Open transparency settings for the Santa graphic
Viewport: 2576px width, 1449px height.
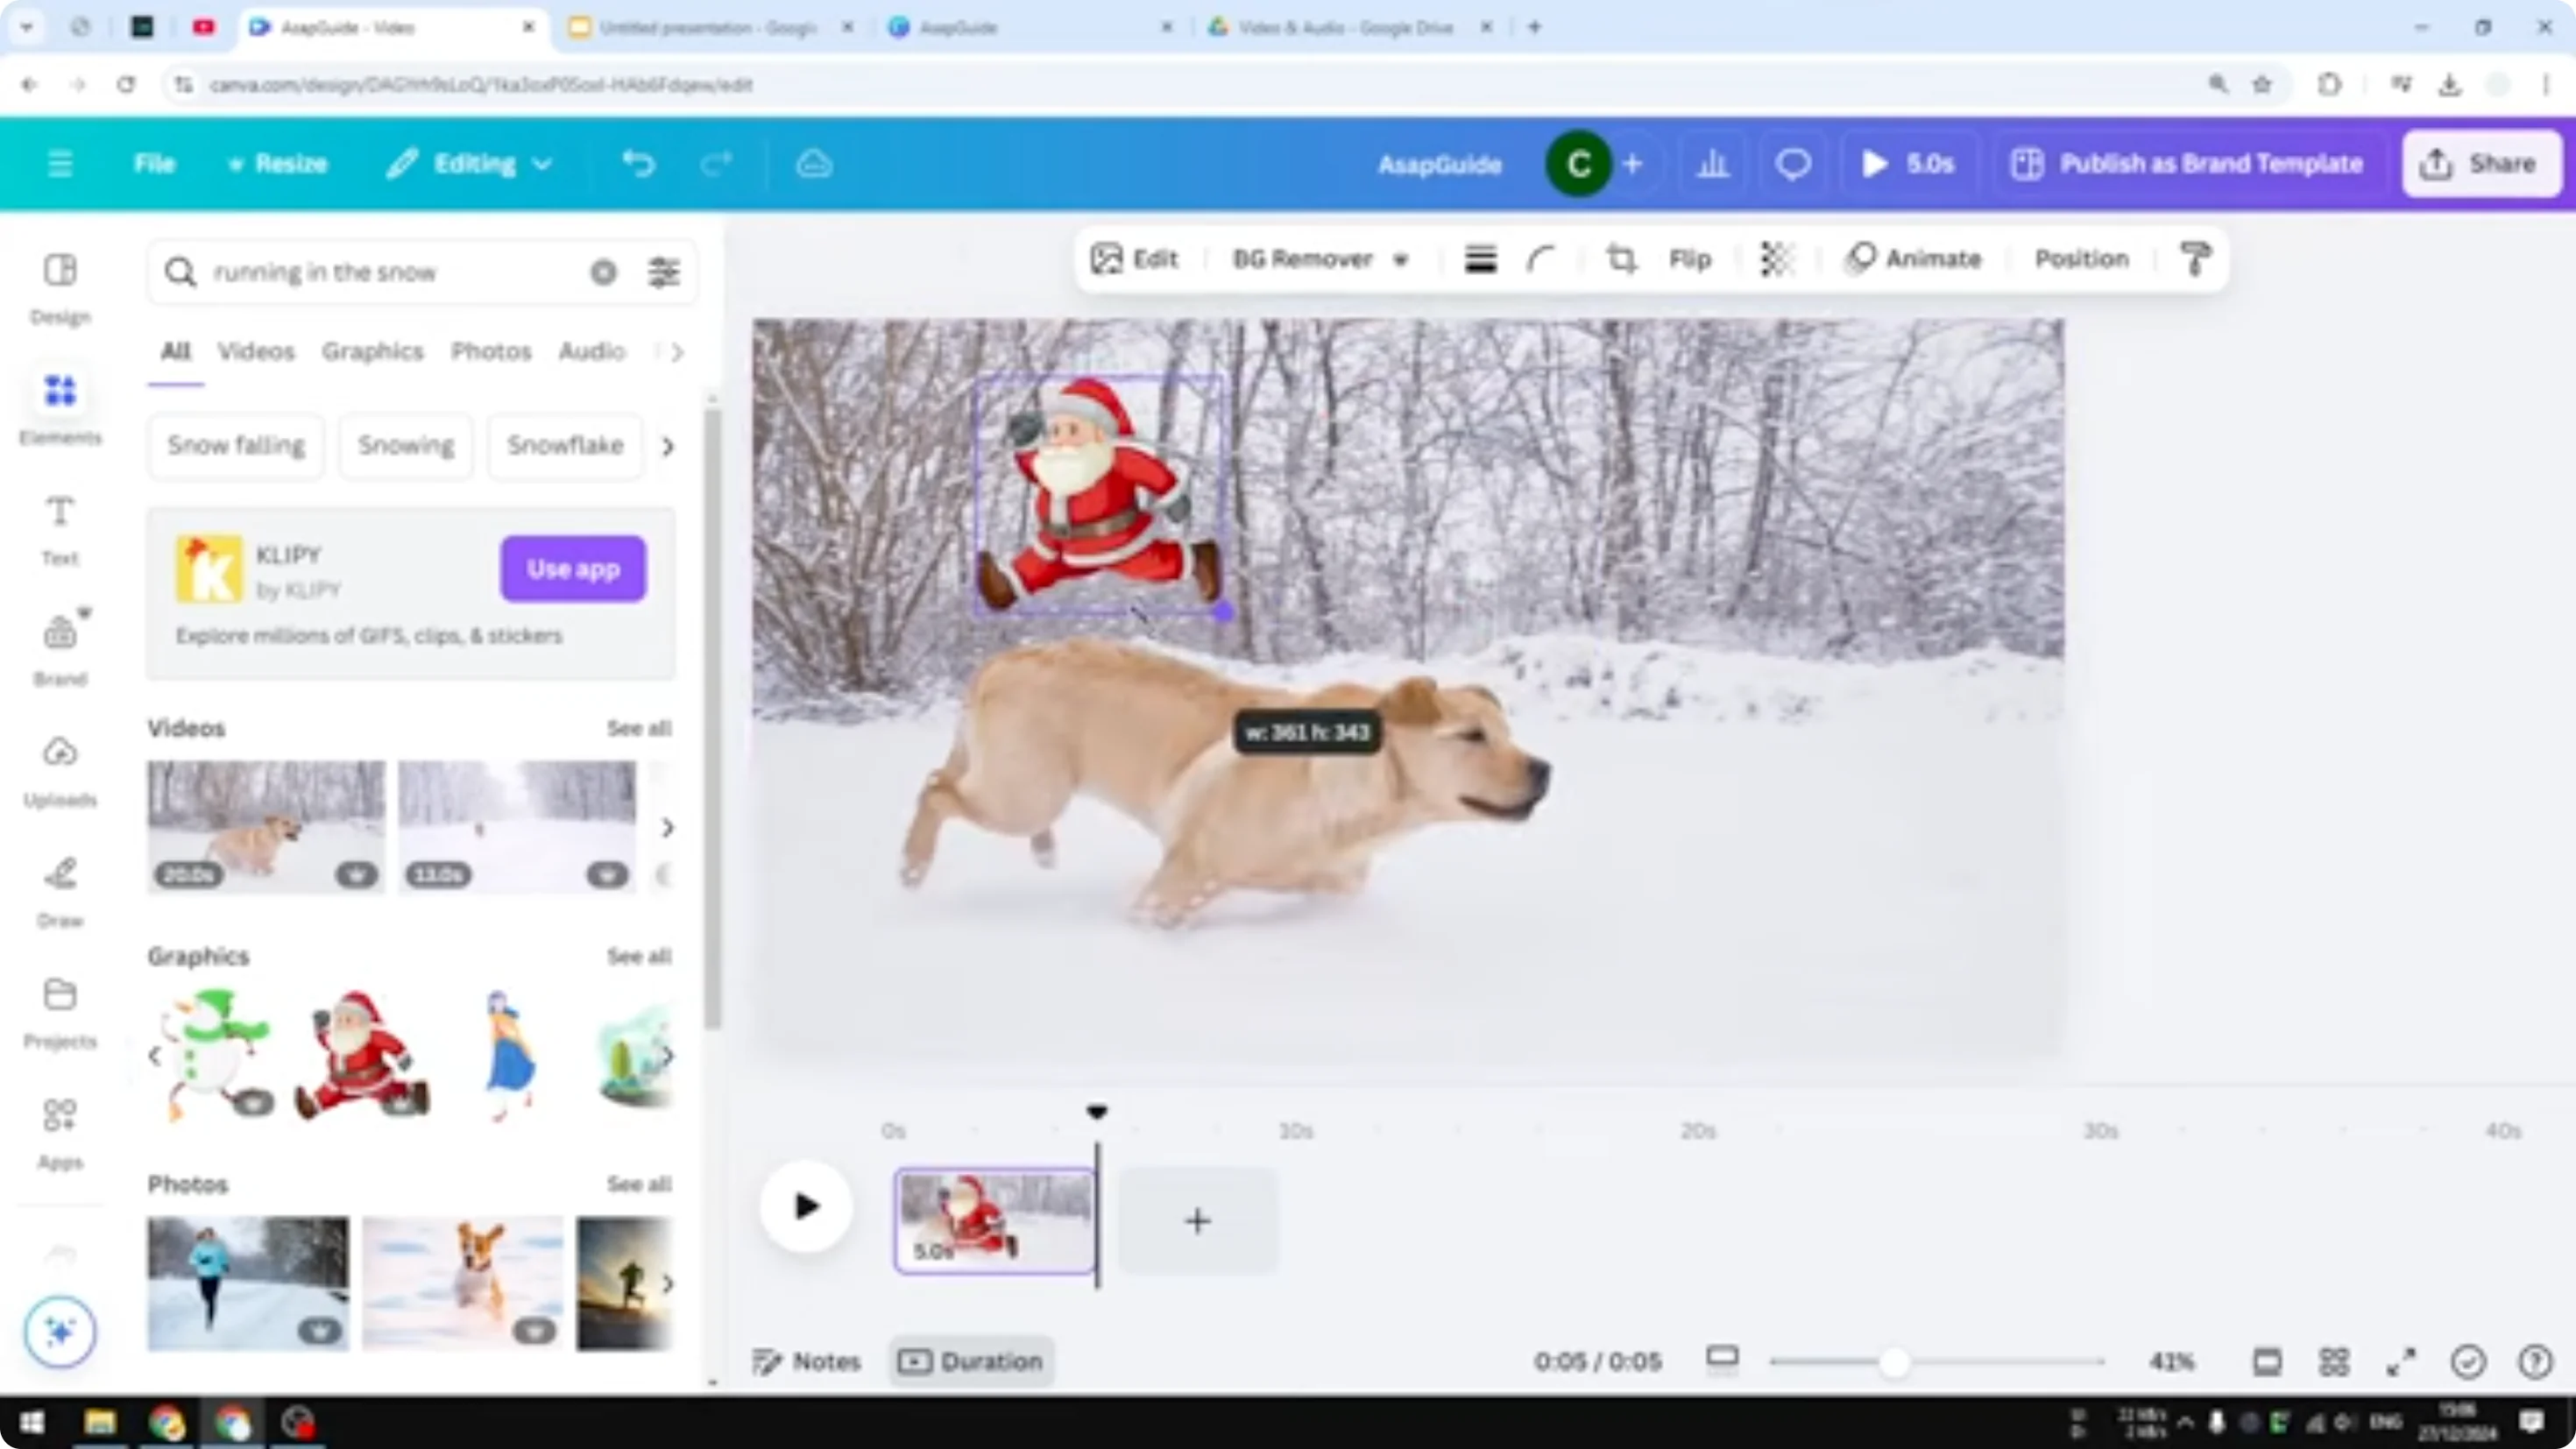click(x=1777, y=259)
